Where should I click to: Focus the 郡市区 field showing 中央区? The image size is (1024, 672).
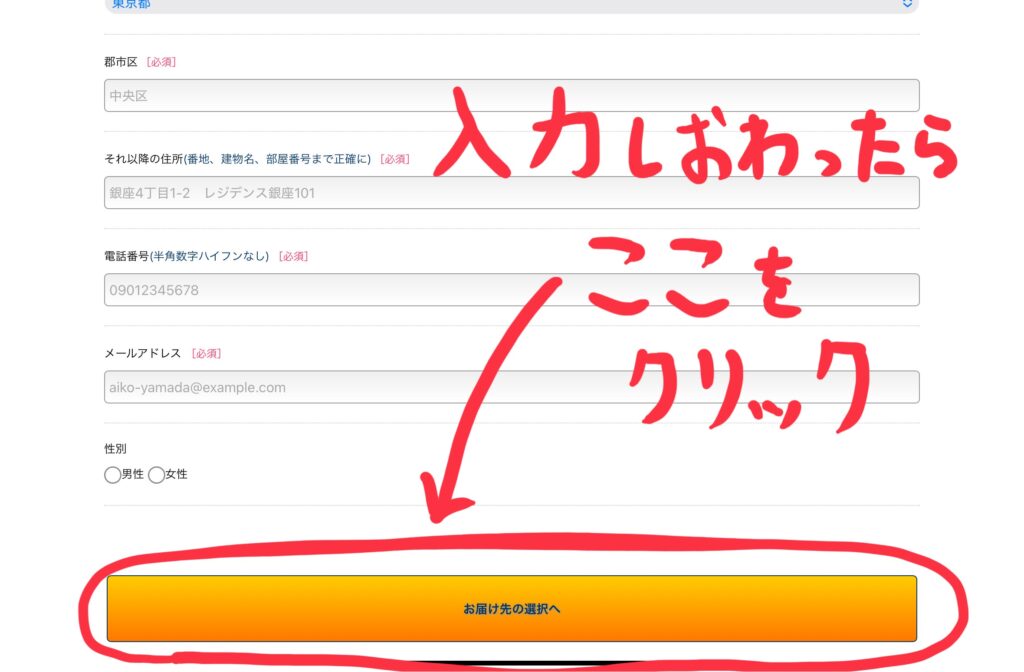coord(511,96)
